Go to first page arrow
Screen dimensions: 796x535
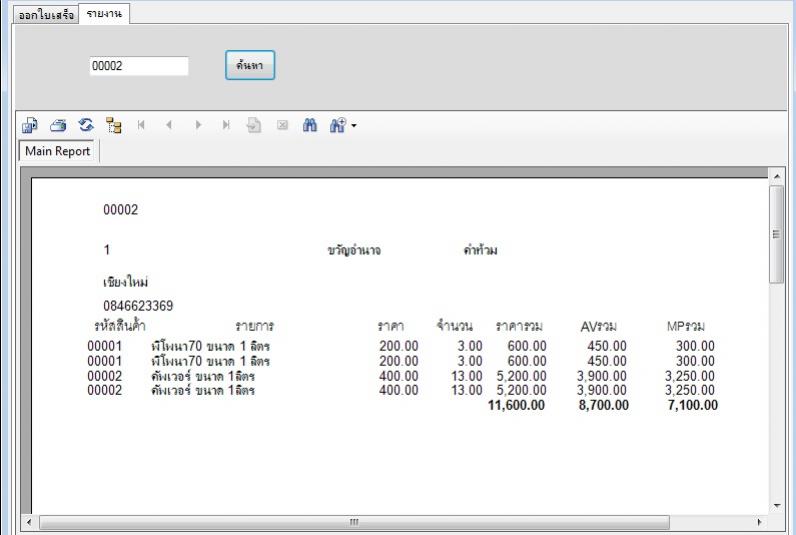click(141, 125)
